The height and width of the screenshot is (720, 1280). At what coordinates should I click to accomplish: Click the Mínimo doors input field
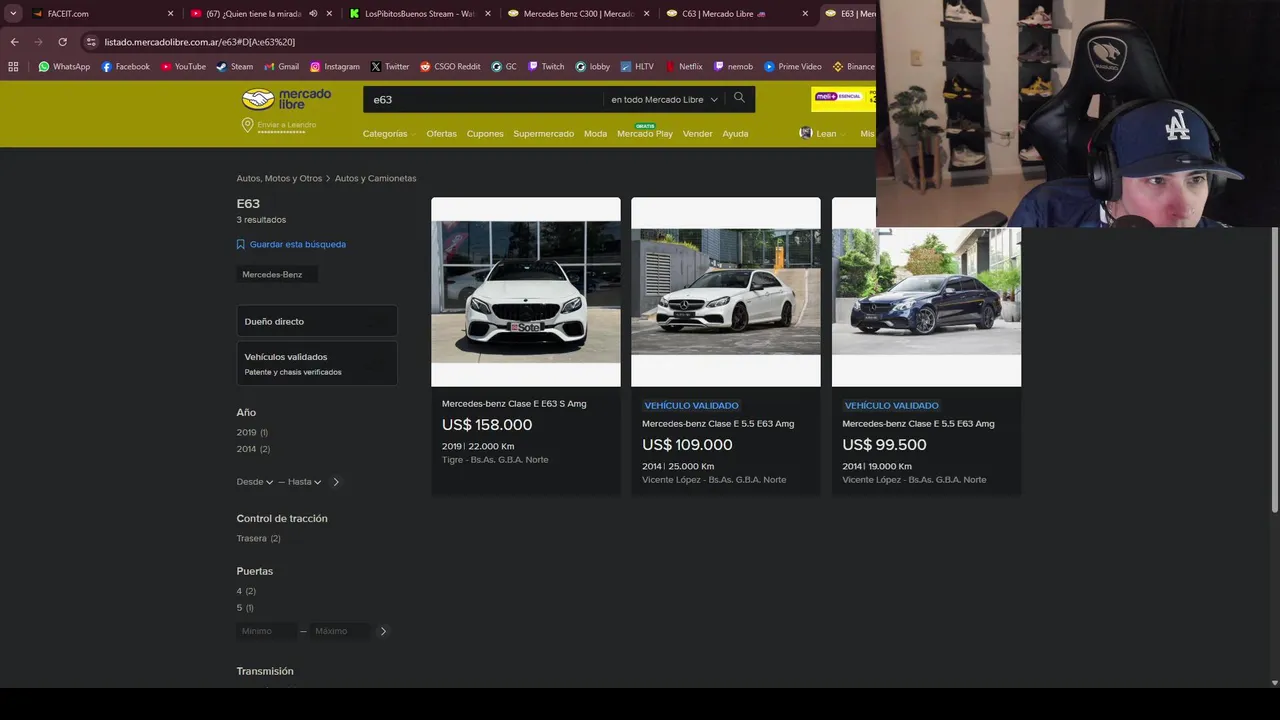[x=266, y=631]
